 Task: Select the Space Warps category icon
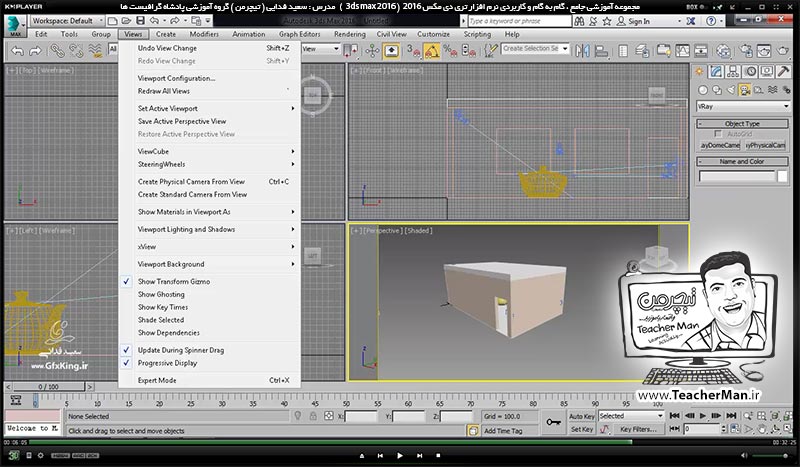coord(772,90)
